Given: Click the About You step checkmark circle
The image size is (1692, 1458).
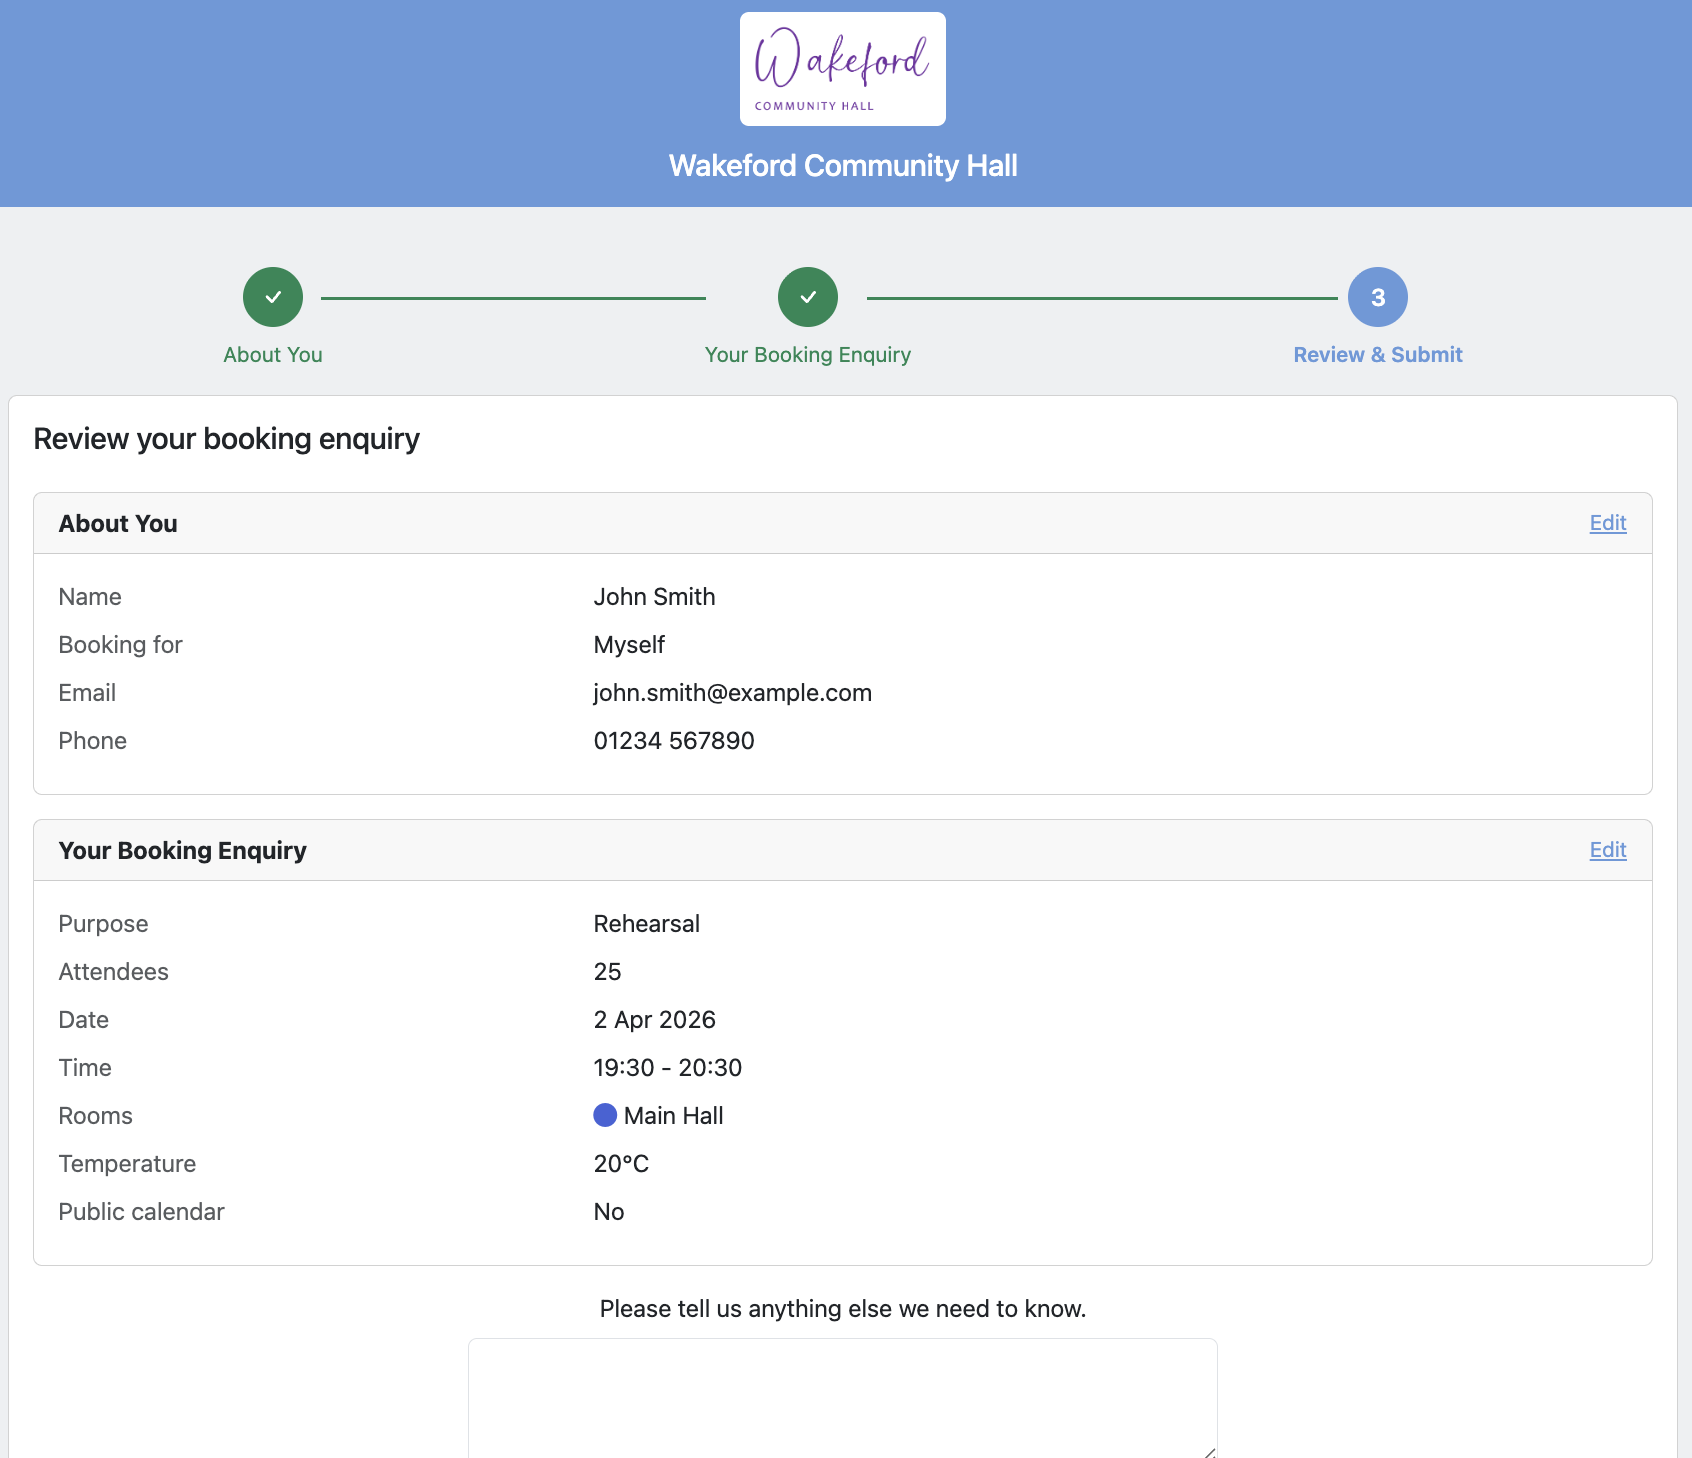Looking at the screenshot, I should click(x=273, y=297).
